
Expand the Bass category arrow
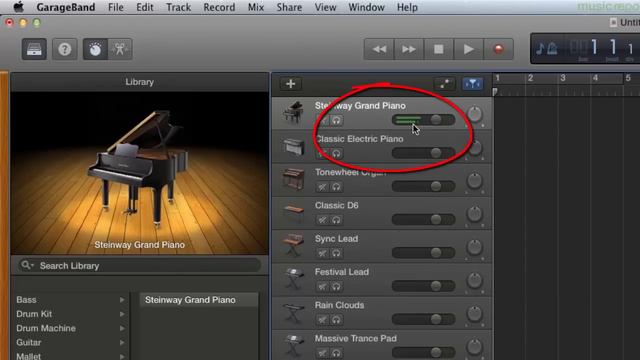click(122, 300)
